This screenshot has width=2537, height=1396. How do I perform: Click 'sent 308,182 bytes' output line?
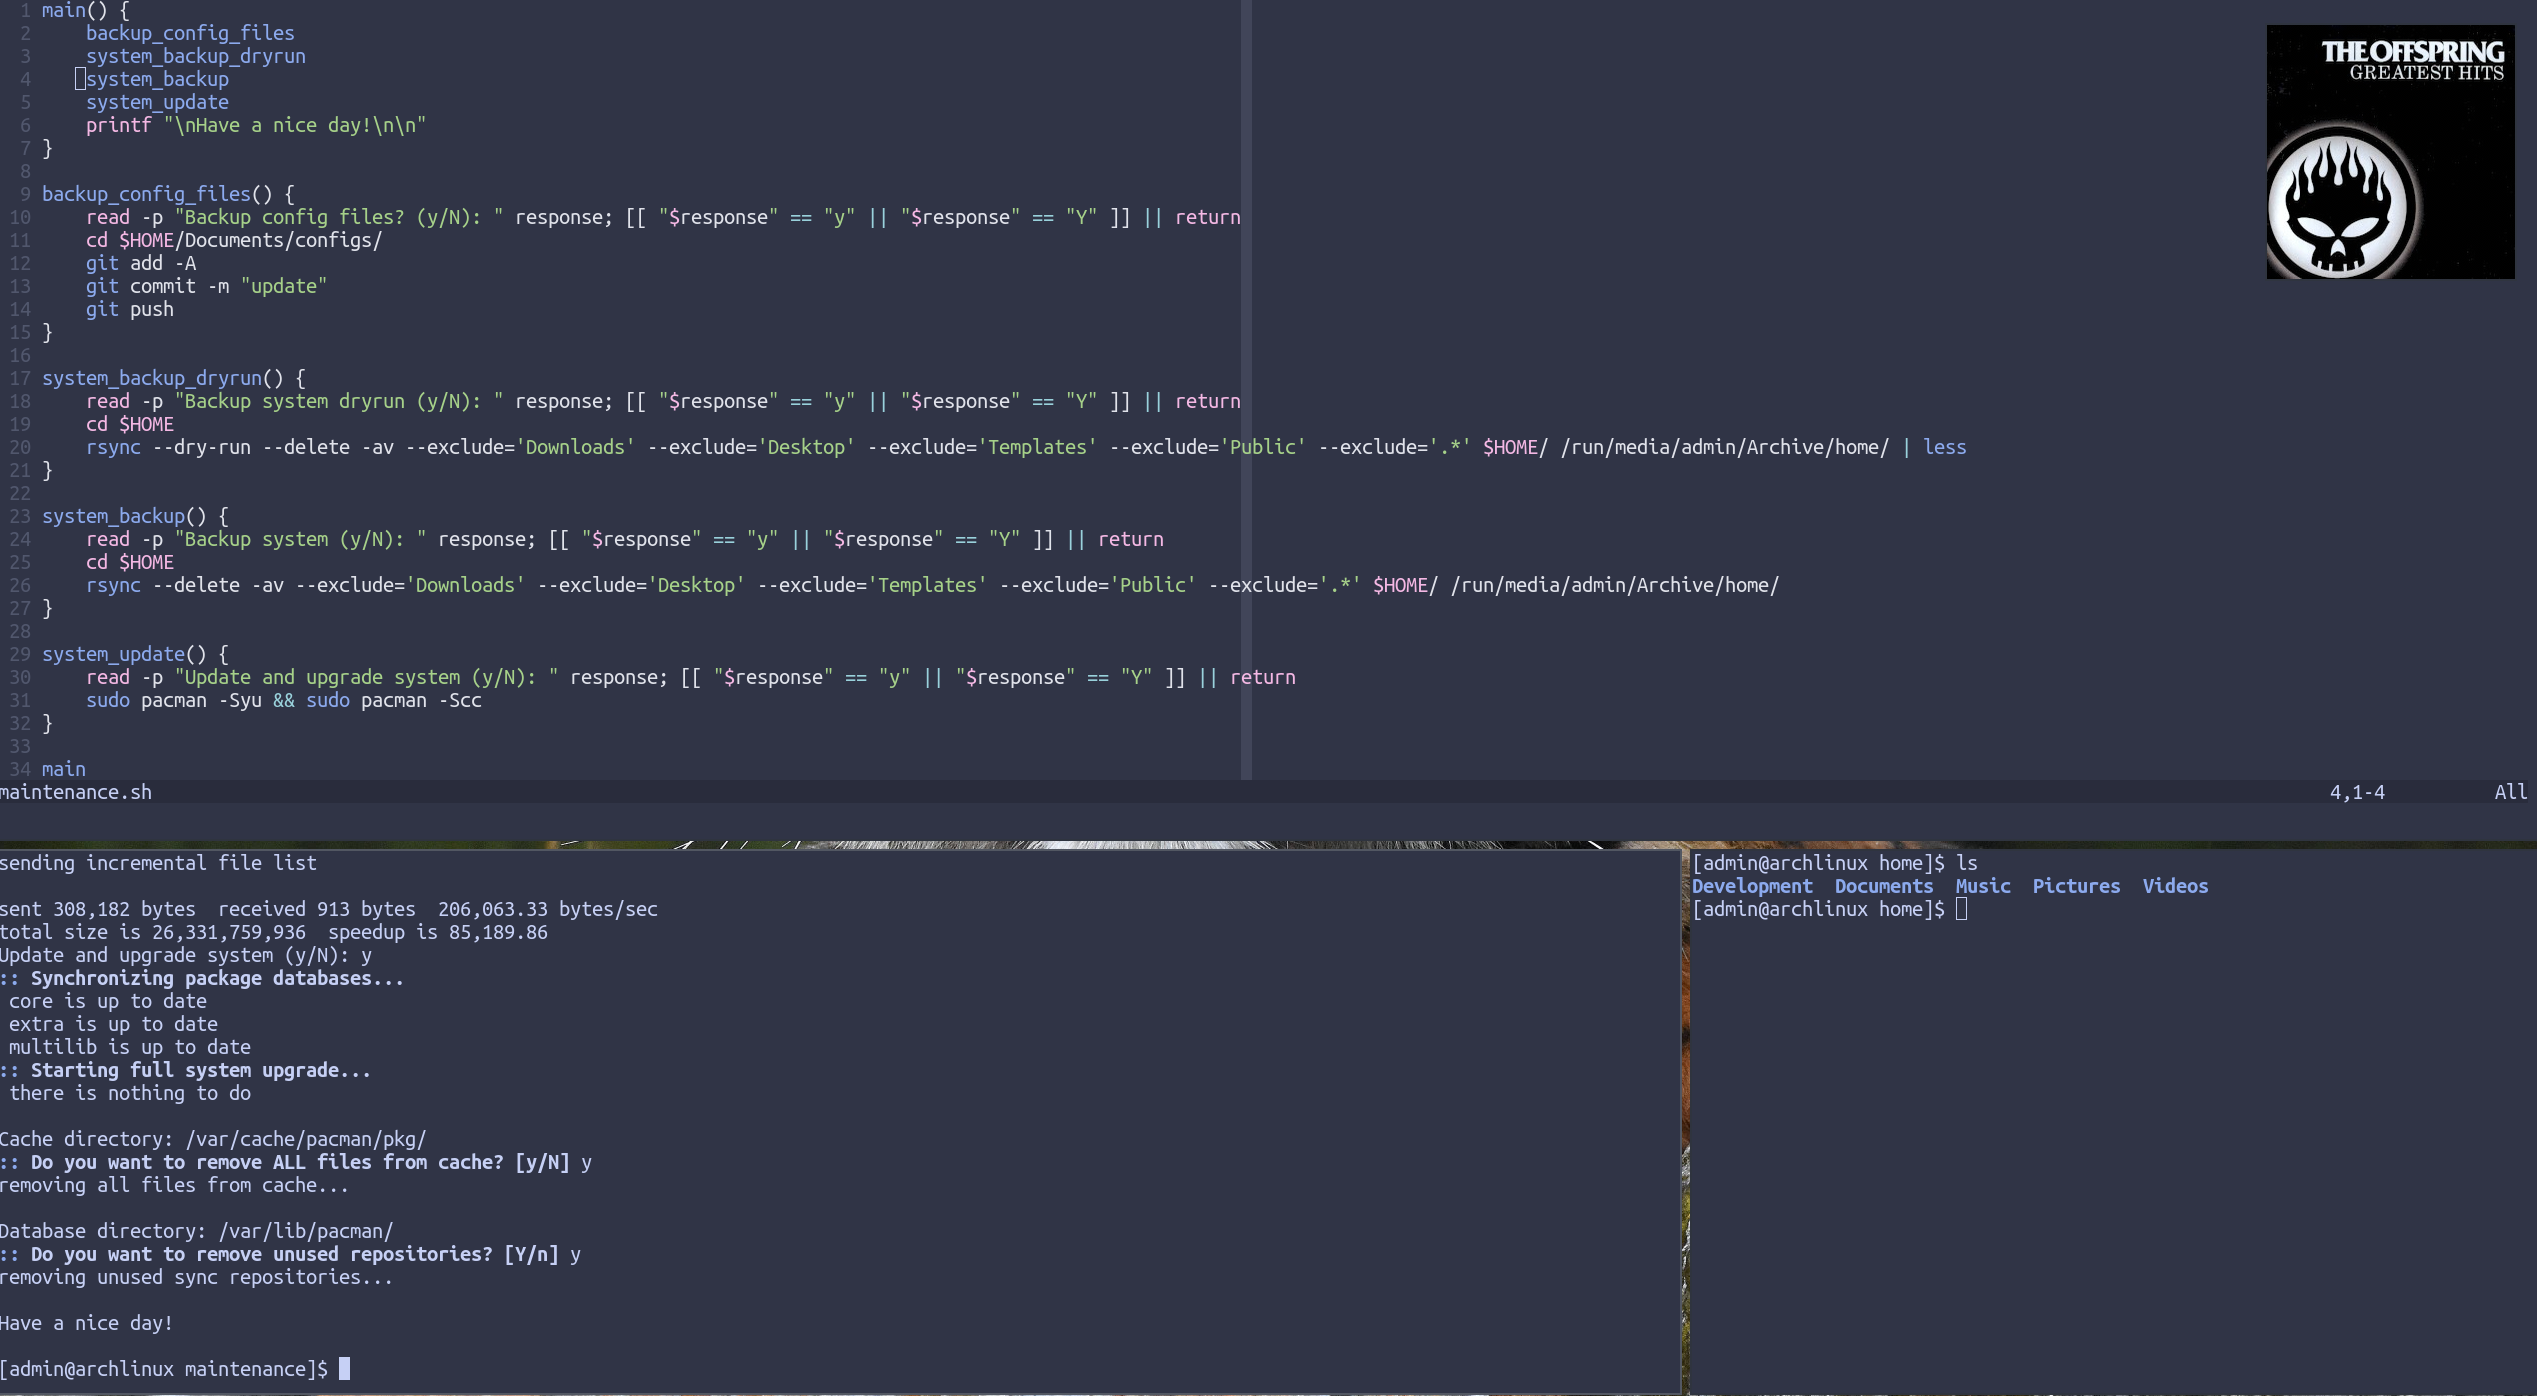click(329, 909)
